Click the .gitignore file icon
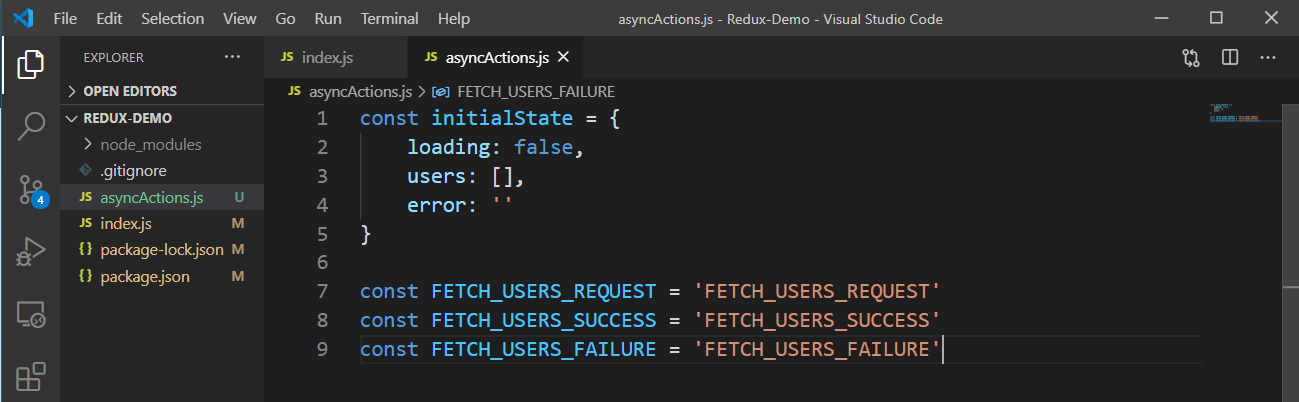The height and width of the screenshot is (402, 1299). click(85, 170)
